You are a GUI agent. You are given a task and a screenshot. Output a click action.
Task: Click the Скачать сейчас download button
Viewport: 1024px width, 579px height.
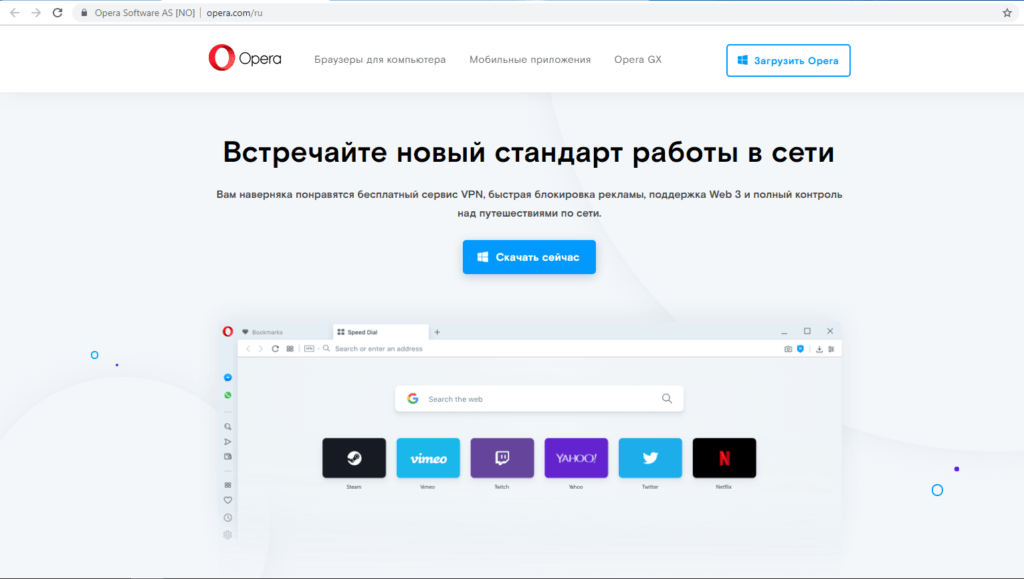529,257
